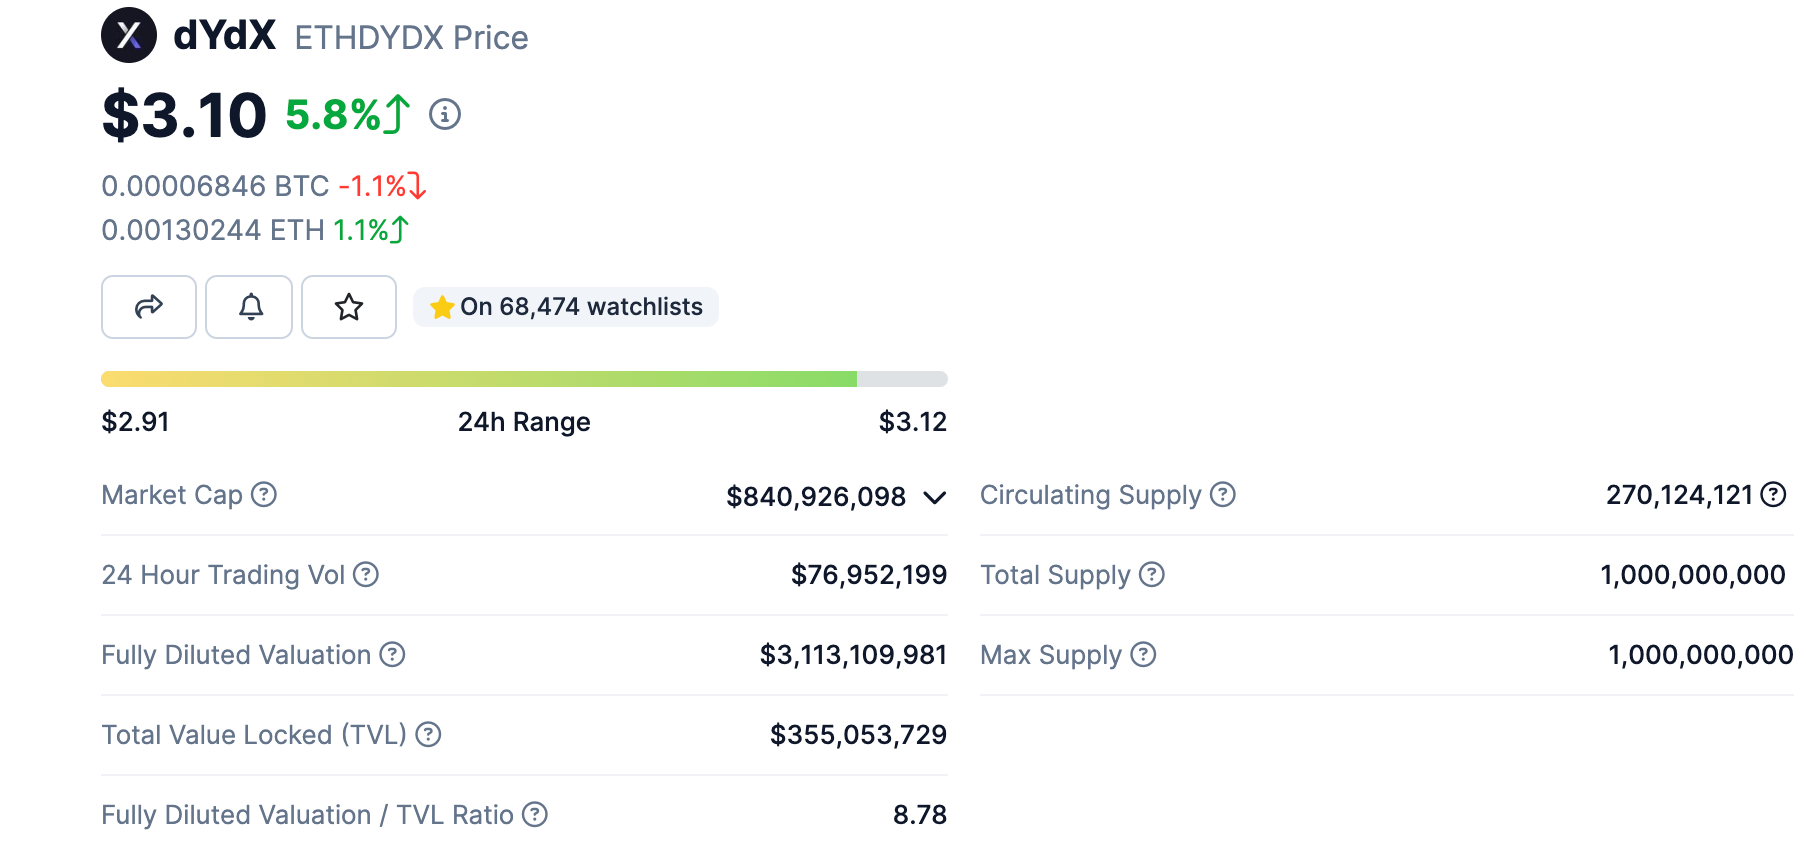
Task: Click the dYdX coin name
Action: tap(224, 35)
